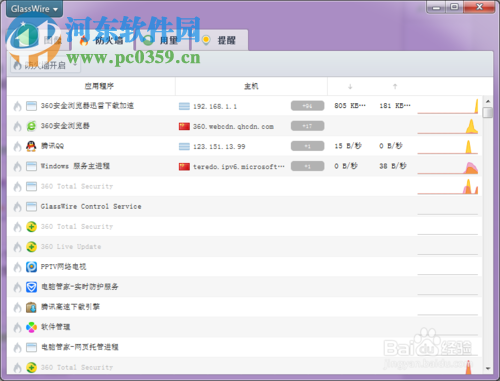Image resolution: width=500 pixels, height=381 pixels.
Task: Click the flag icon beside 192.168.1.1
Action: click(x=184, y=106)
